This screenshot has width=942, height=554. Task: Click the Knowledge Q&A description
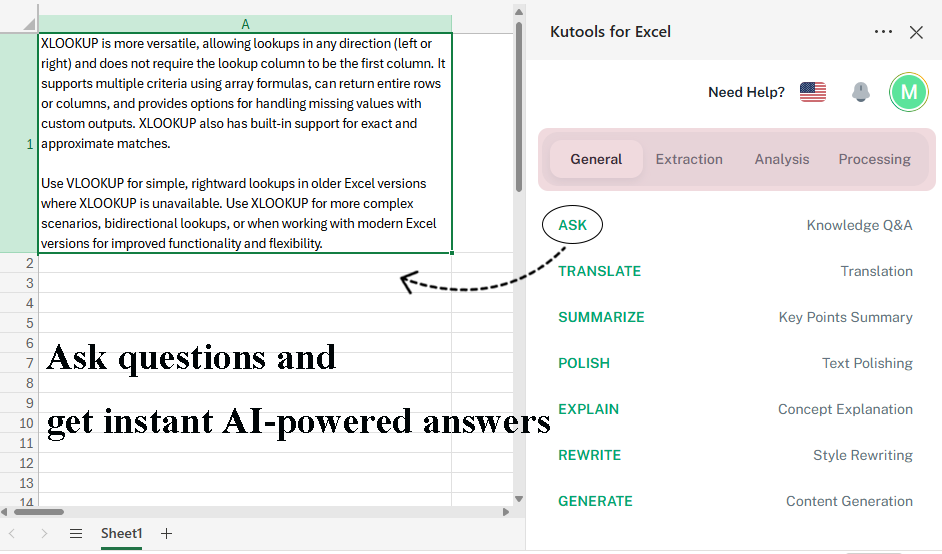pyautogui.click(x=859, y=225)
